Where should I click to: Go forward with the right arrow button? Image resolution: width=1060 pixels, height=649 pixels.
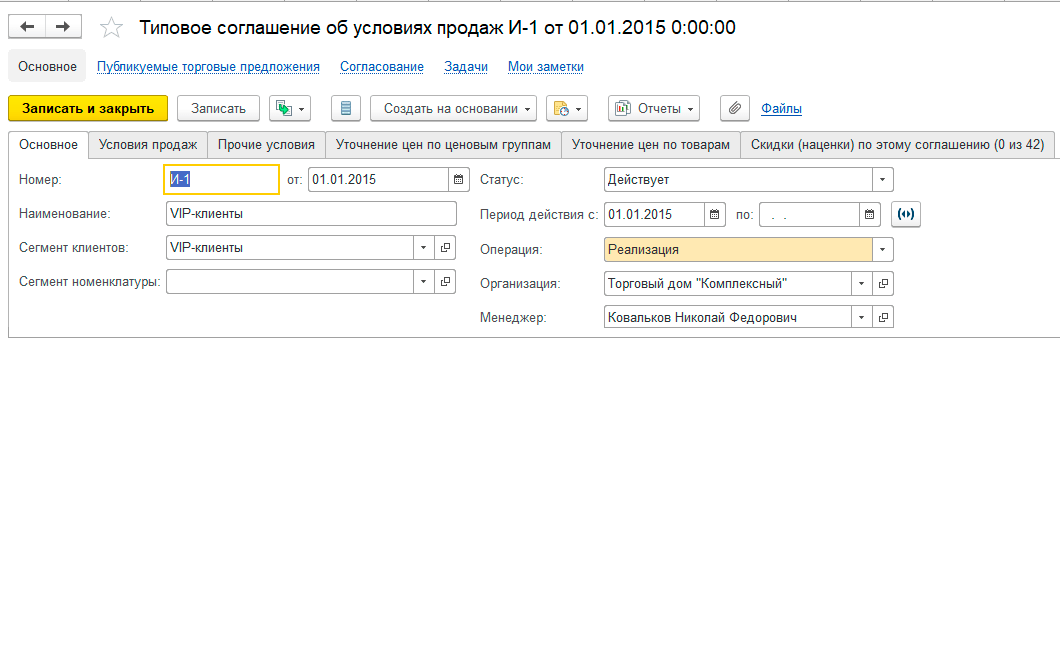tap(63, 27)
